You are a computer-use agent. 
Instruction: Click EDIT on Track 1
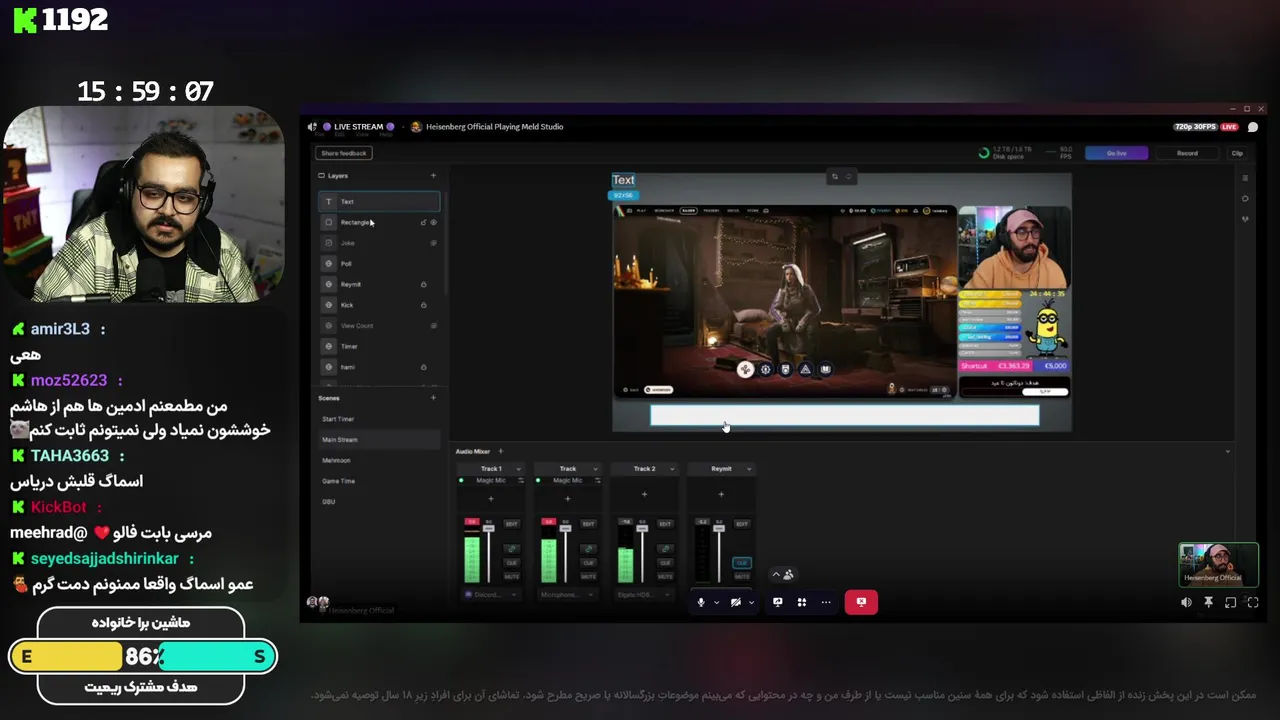pos(512,524)
